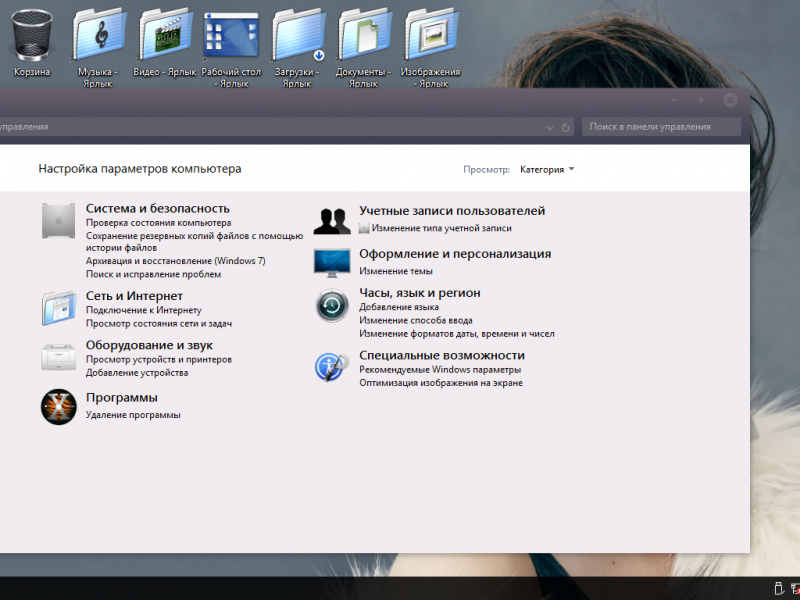Screen dimensions: 800x600
Task: Click the Учетные записи пользователей people icon
Action: click(x=332, y=221)
